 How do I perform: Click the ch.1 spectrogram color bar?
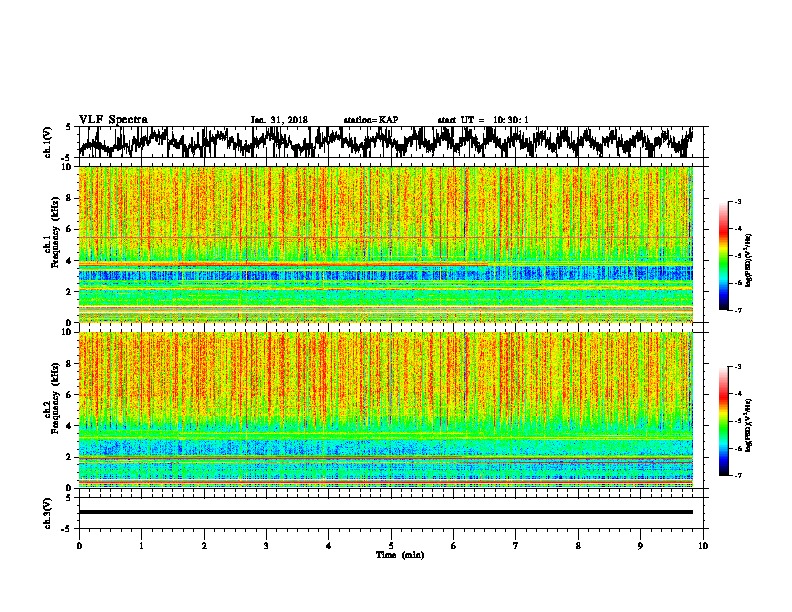point(724,256)
